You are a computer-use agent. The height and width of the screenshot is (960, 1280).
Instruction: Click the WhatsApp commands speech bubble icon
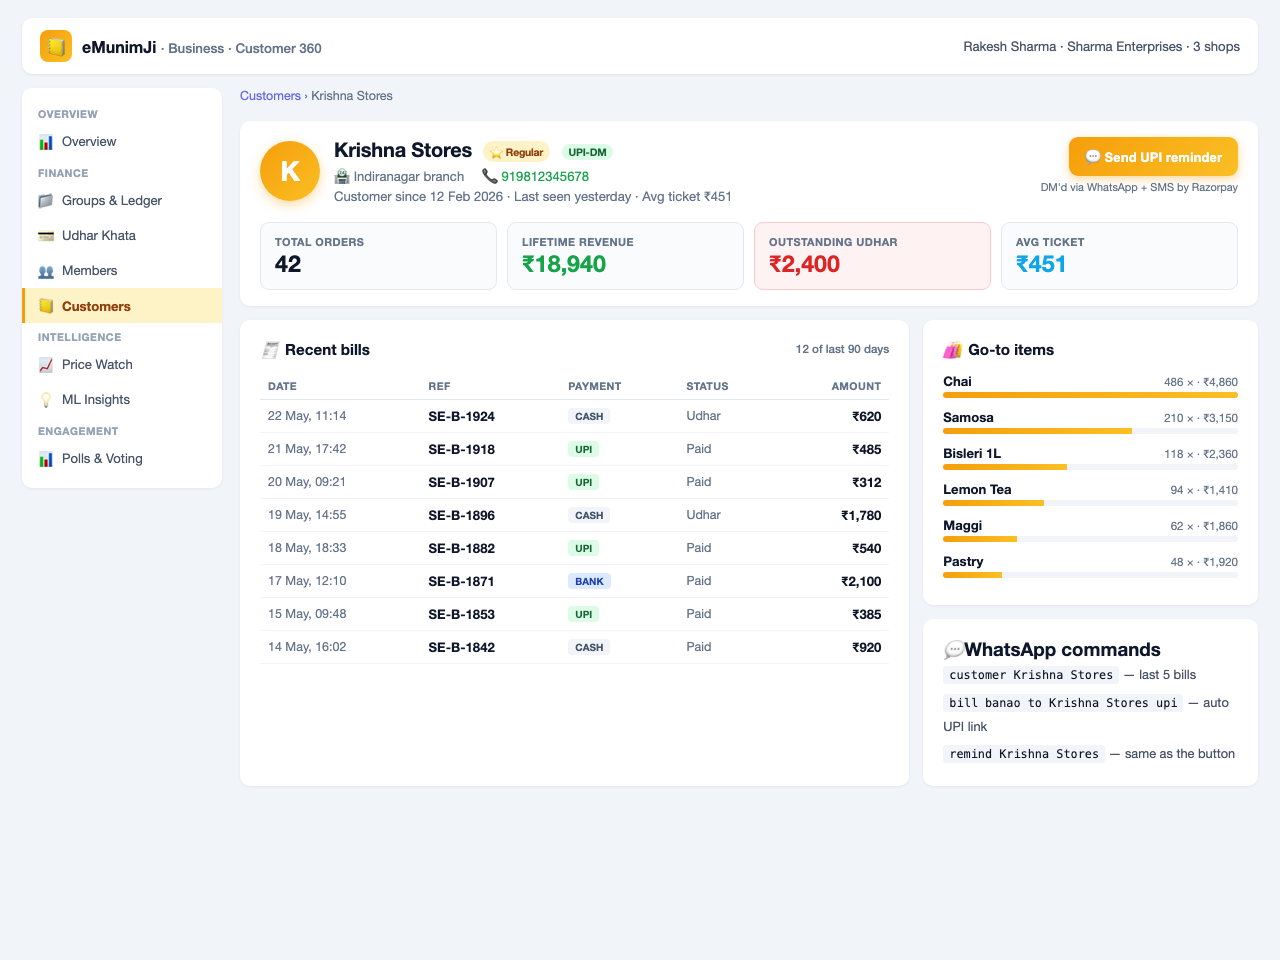(954, 650)
